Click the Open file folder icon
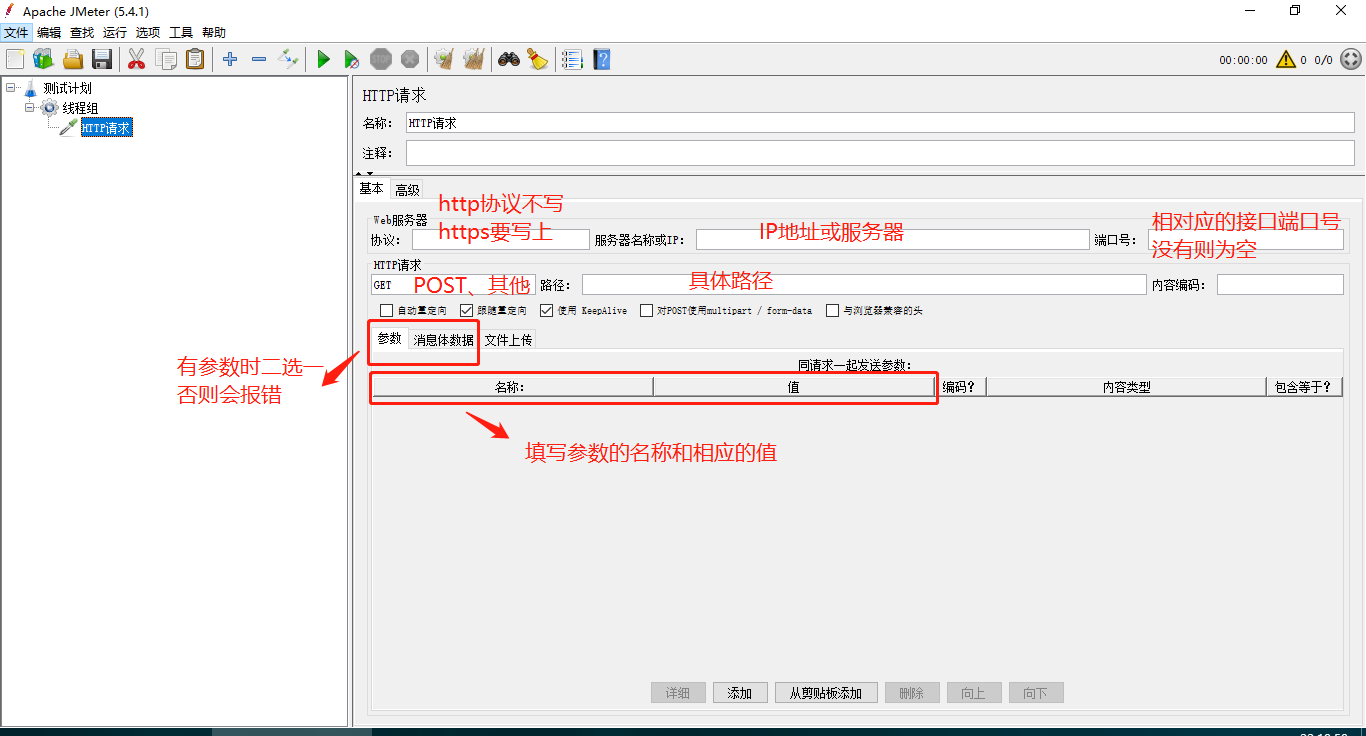 coord(73,59)
